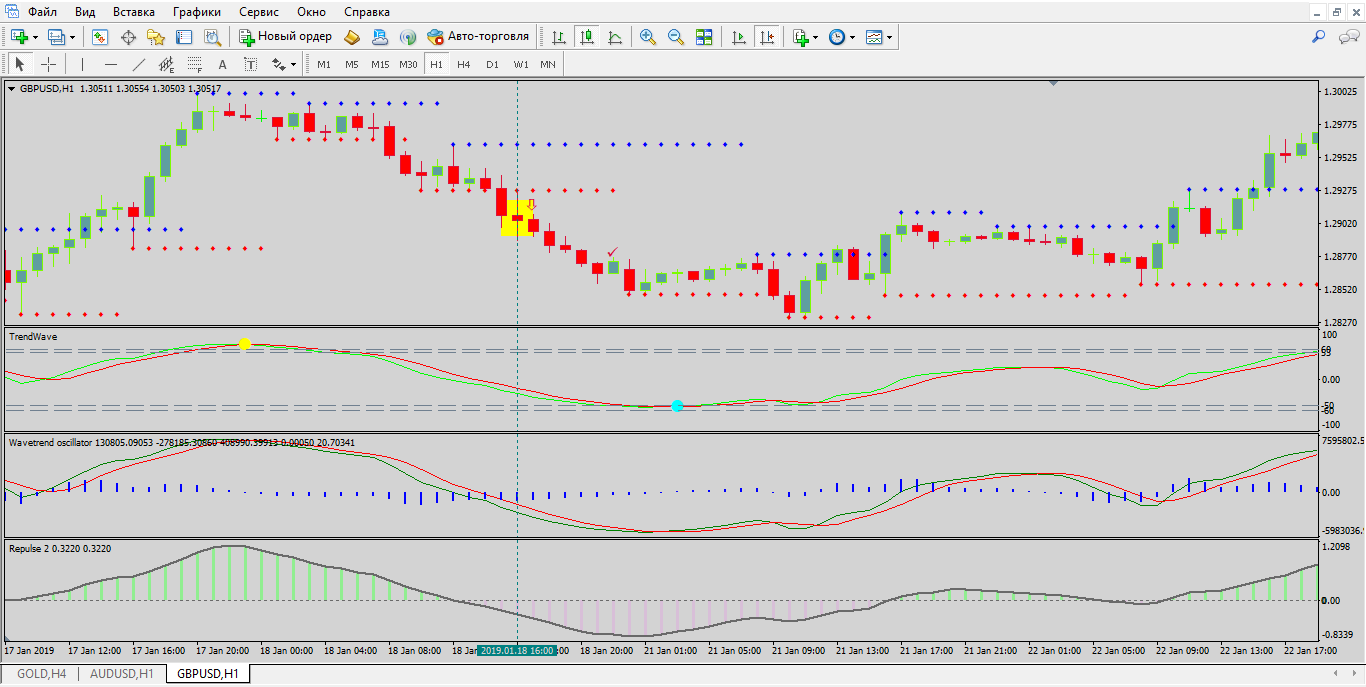
Task: Show the Terminal panel icon
Action: click(x=184, y=37)
